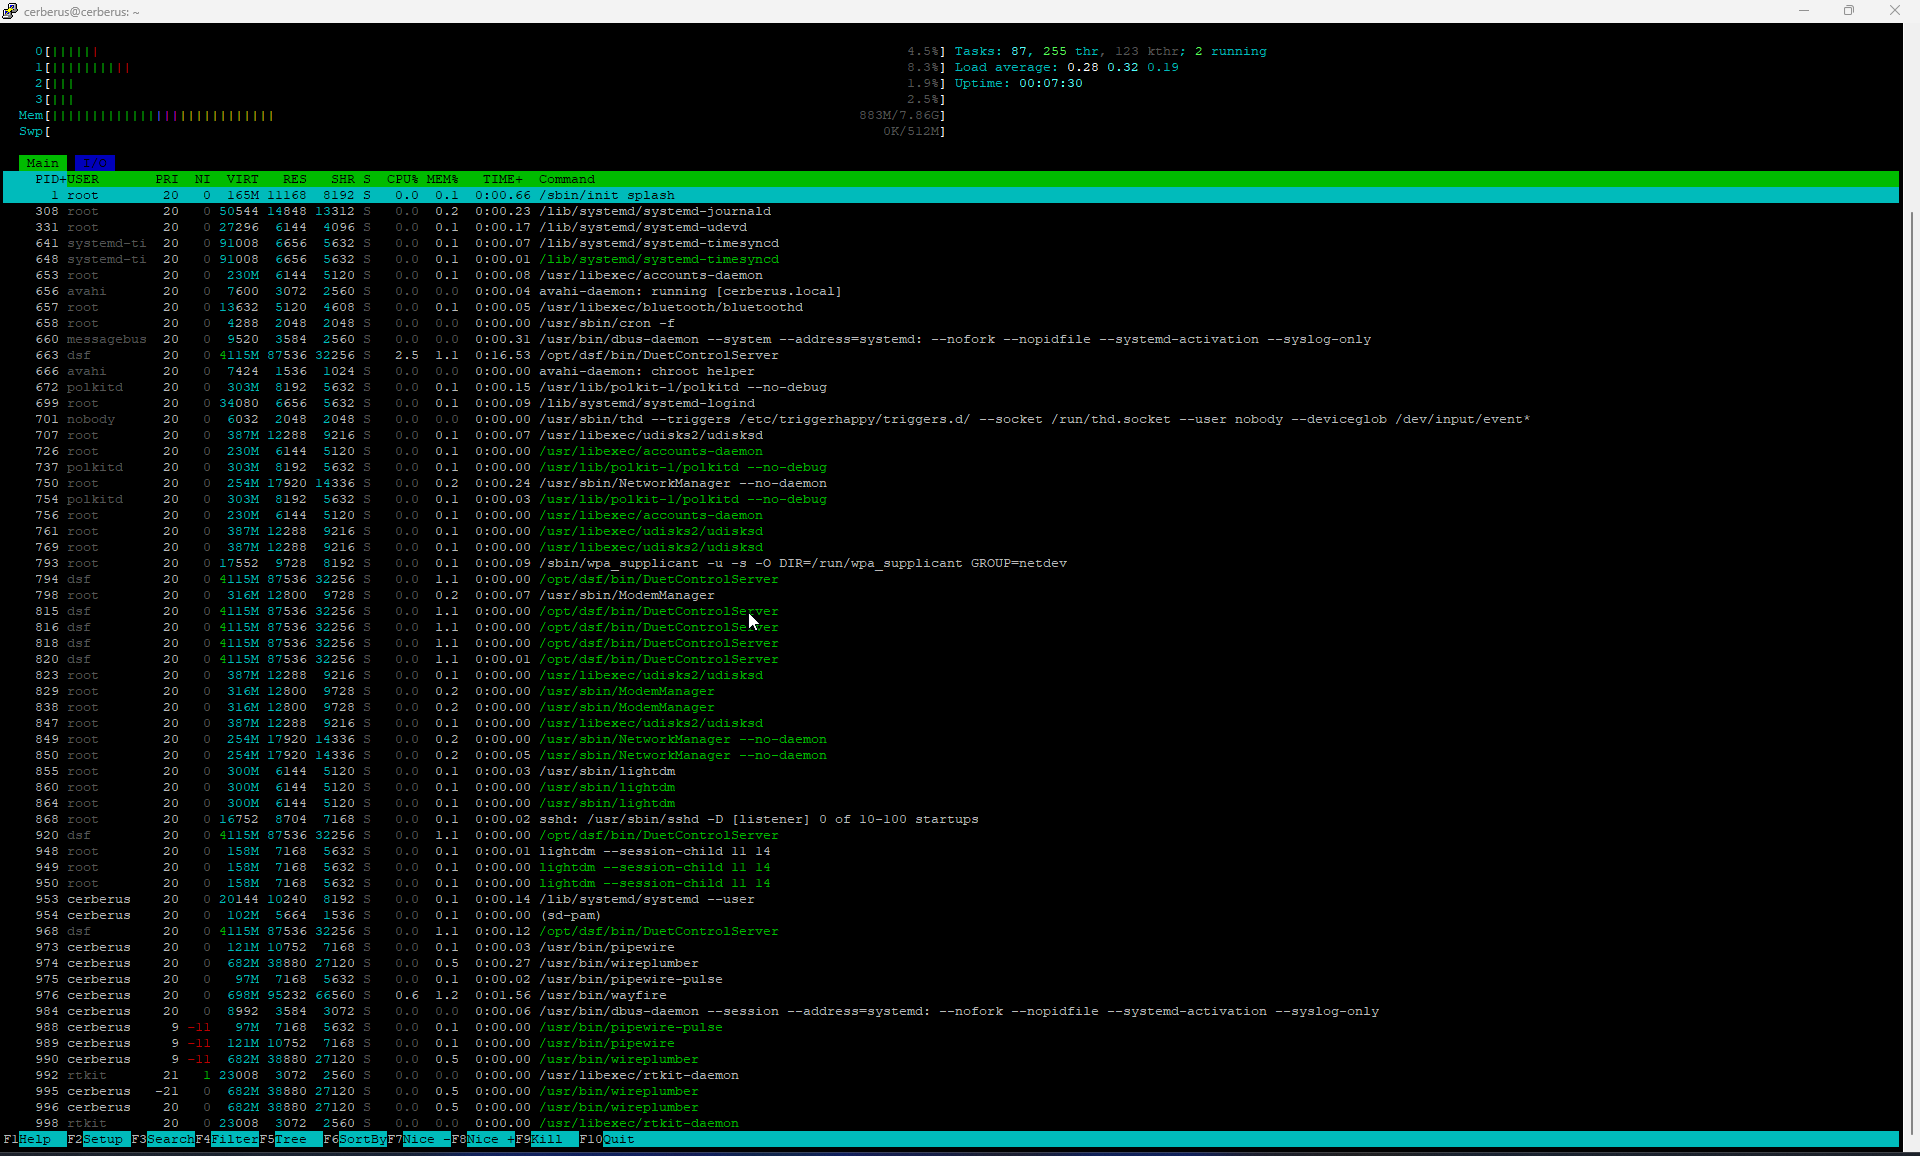Click F9 Kill in function bar
The height and width of the screenshot is (1156, 1920).
547,1139
